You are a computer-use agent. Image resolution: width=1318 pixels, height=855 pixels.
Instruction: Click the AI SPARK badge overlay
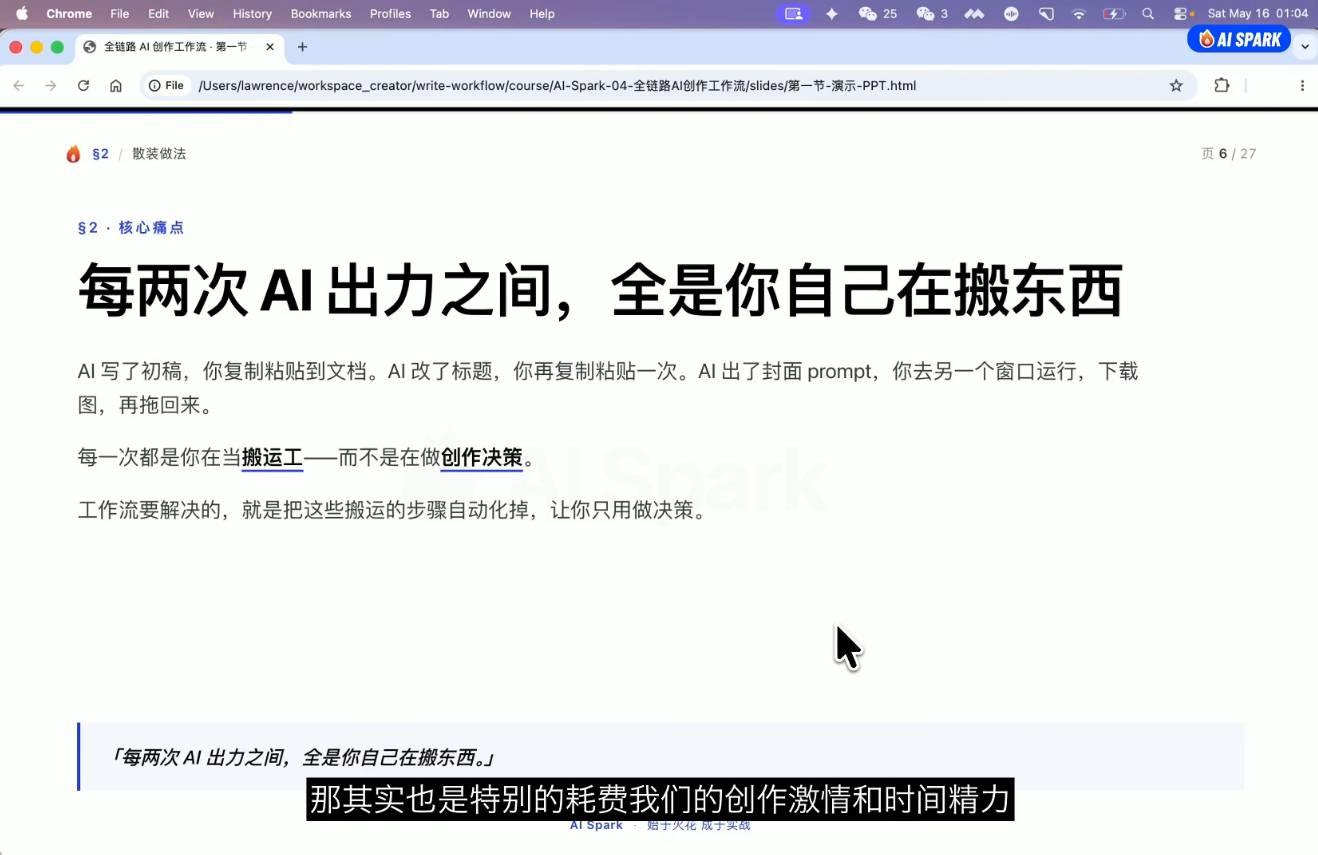pos(1239,39)
